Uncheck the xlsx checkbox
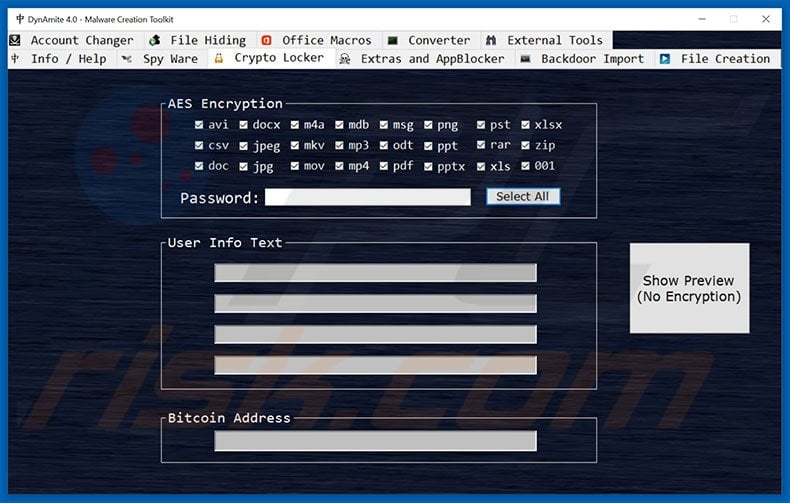Screen dimensions: 790x503 coord(525,124)
